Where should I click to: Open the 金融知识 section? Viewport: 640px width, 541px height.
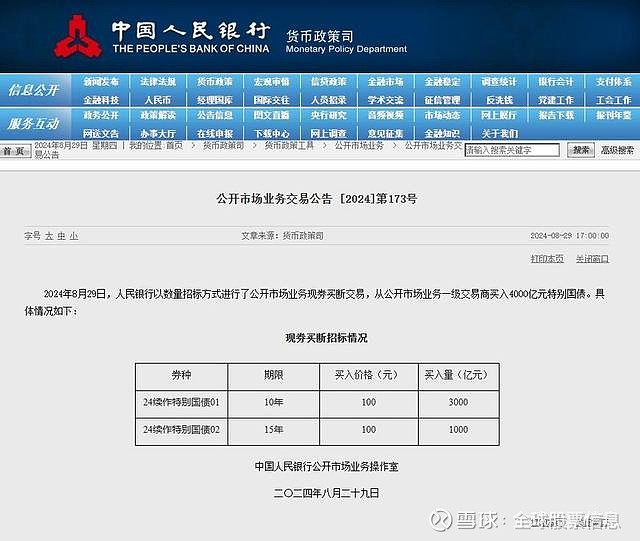point(442,134)
